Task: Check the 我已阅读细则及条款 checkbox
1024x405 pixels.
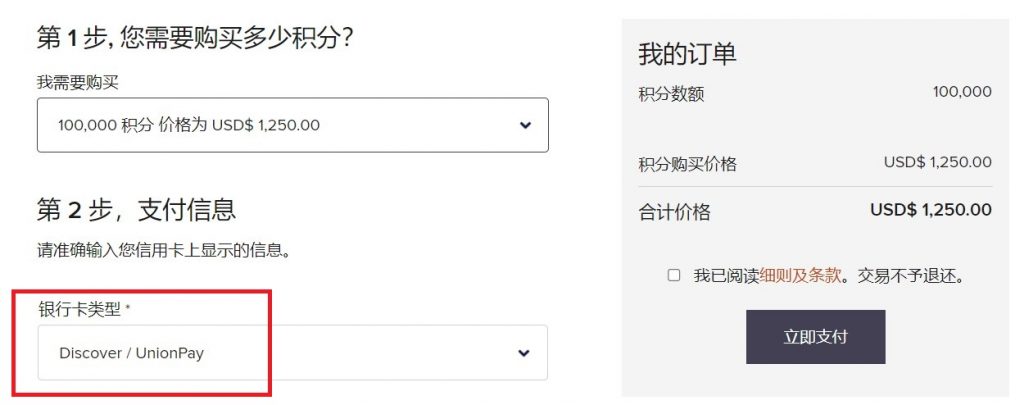Action: (674, 275)
